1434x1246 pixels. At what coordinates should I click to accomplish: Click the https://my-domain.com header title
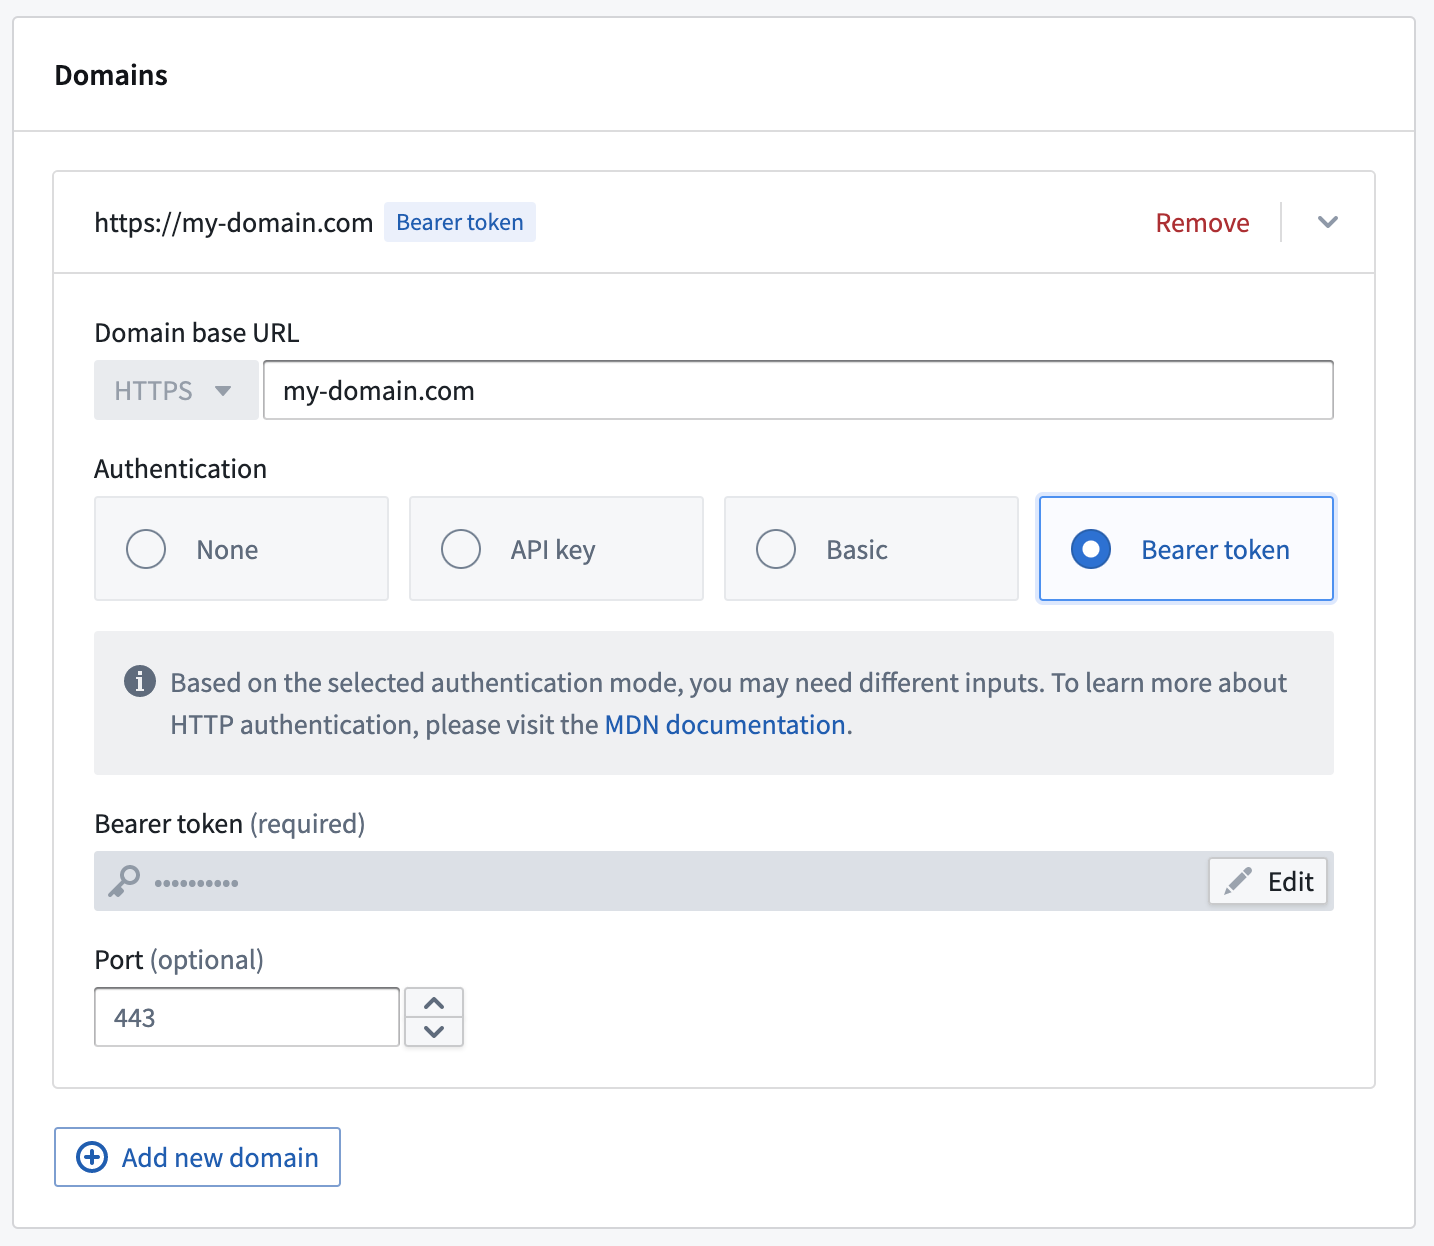234,222
